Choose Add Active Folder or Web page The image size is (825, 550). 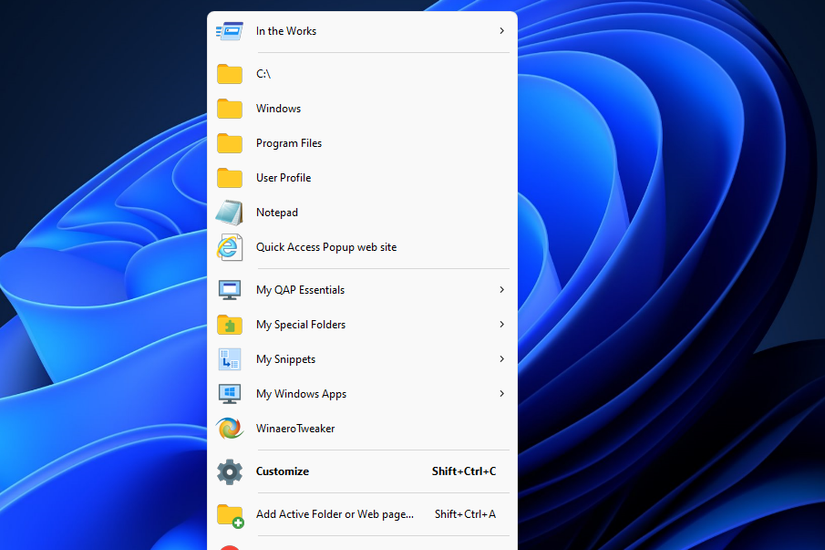[362, 515]
